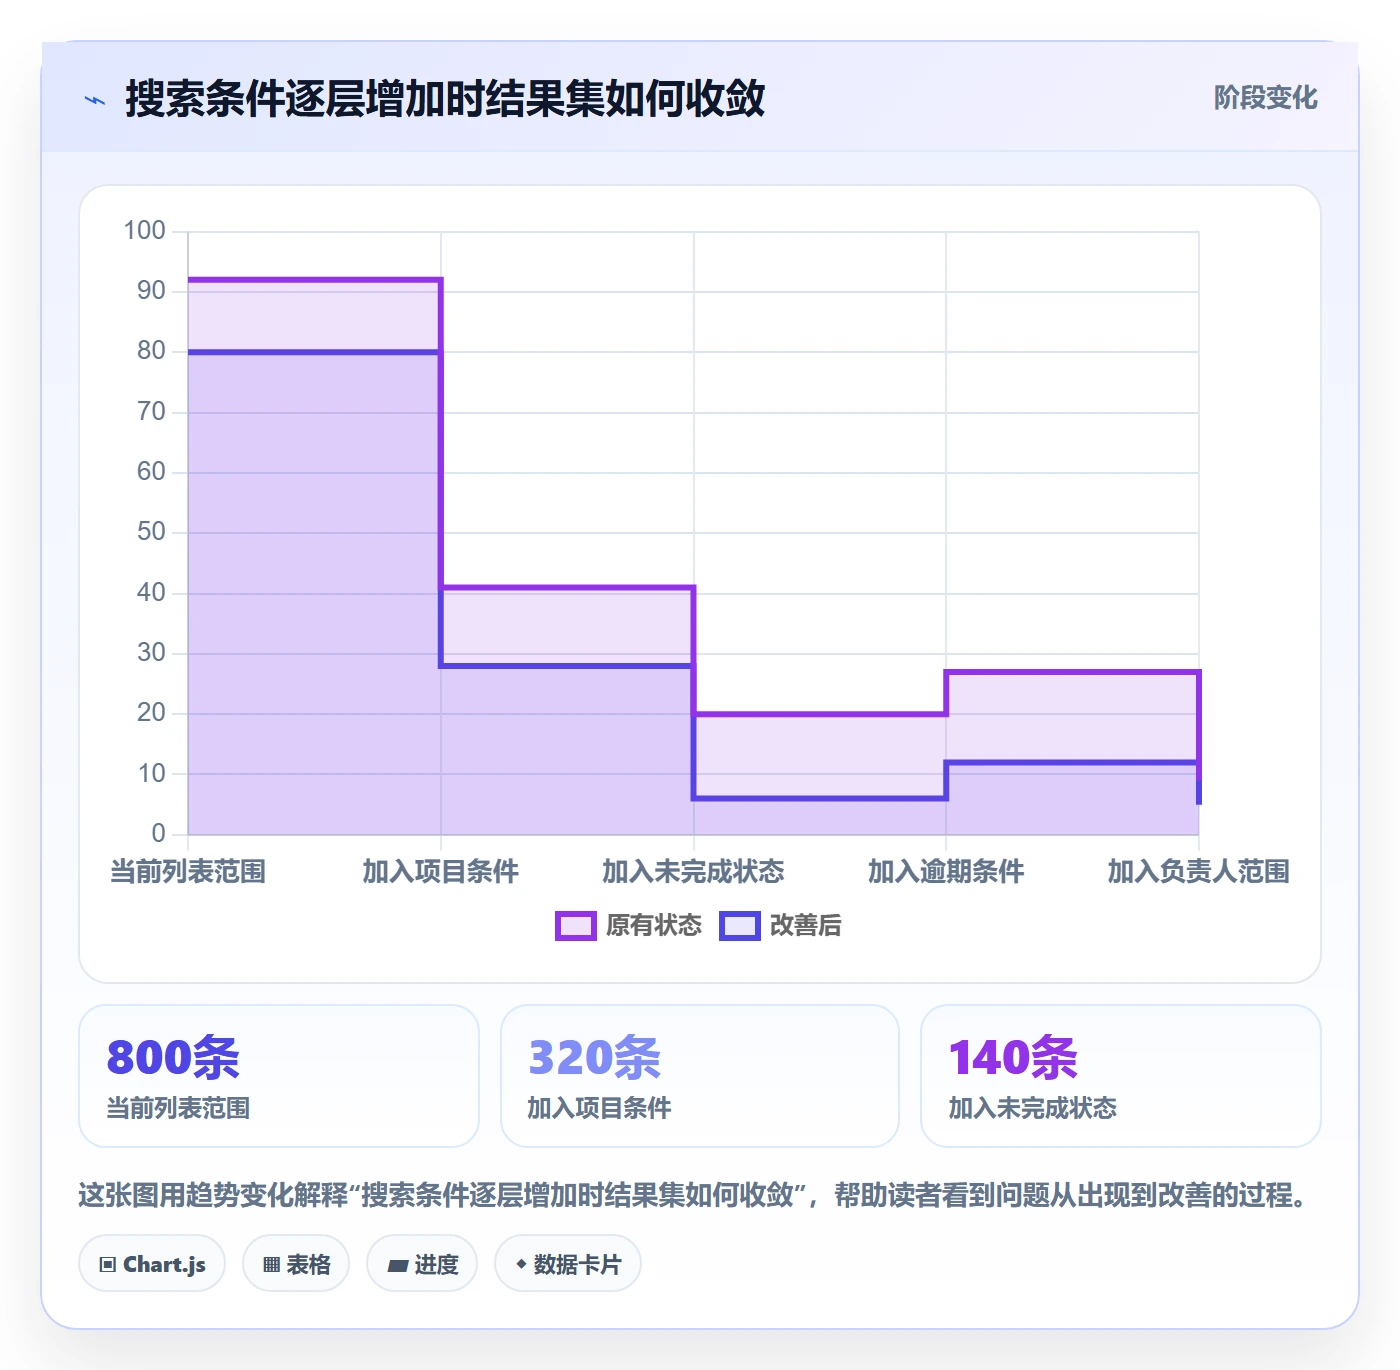Click x-axis label 加入逾期条件
This screenshot has width=1400, height=1370.
[x=946, y=872]
